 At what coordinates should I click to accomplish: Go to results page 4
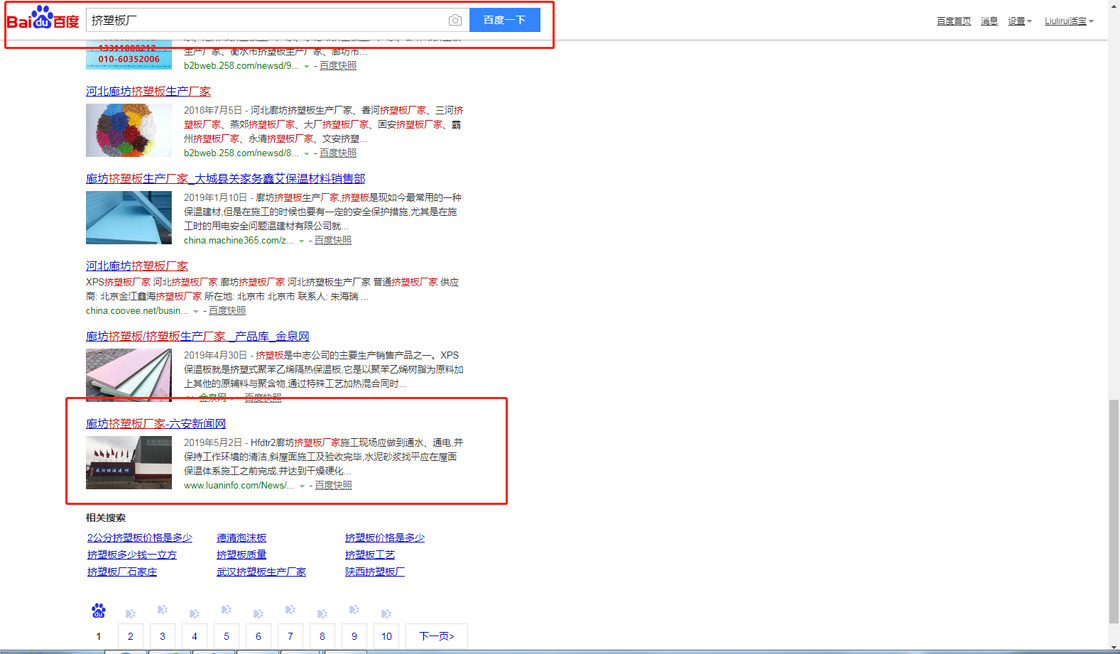[x=194, y=636]
